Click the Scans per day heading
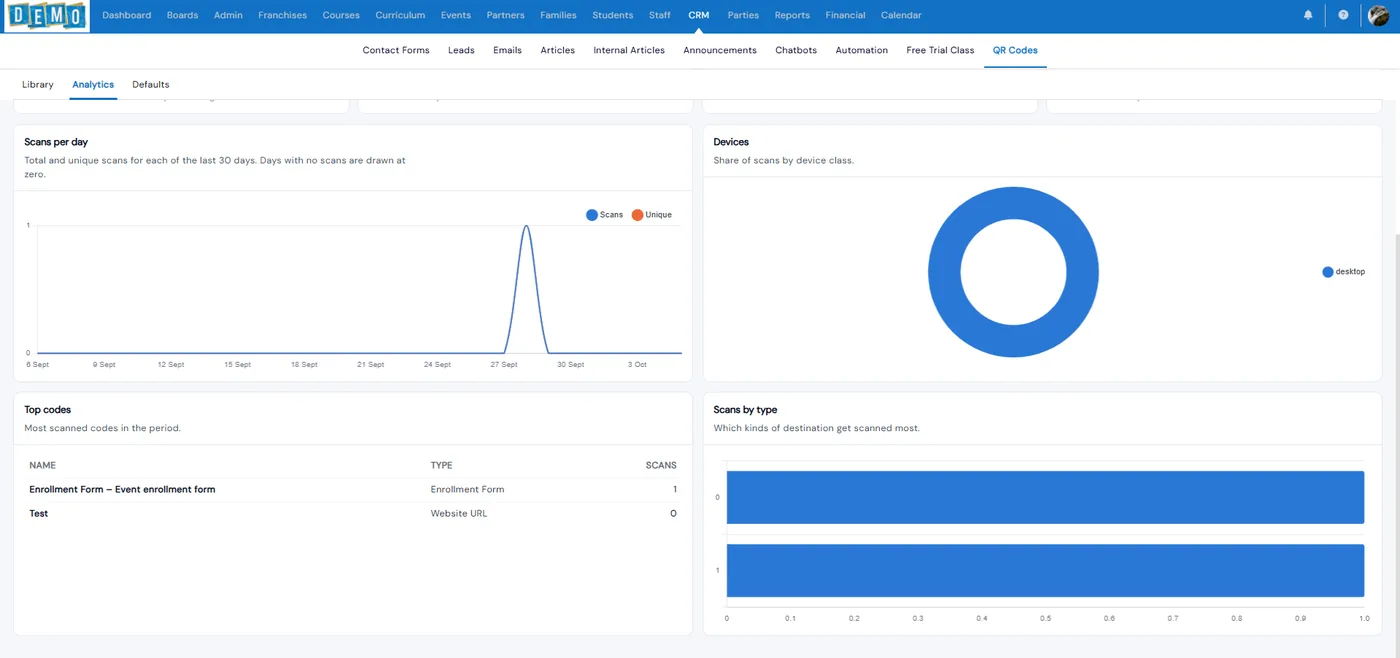 click(x=56, y=142)
